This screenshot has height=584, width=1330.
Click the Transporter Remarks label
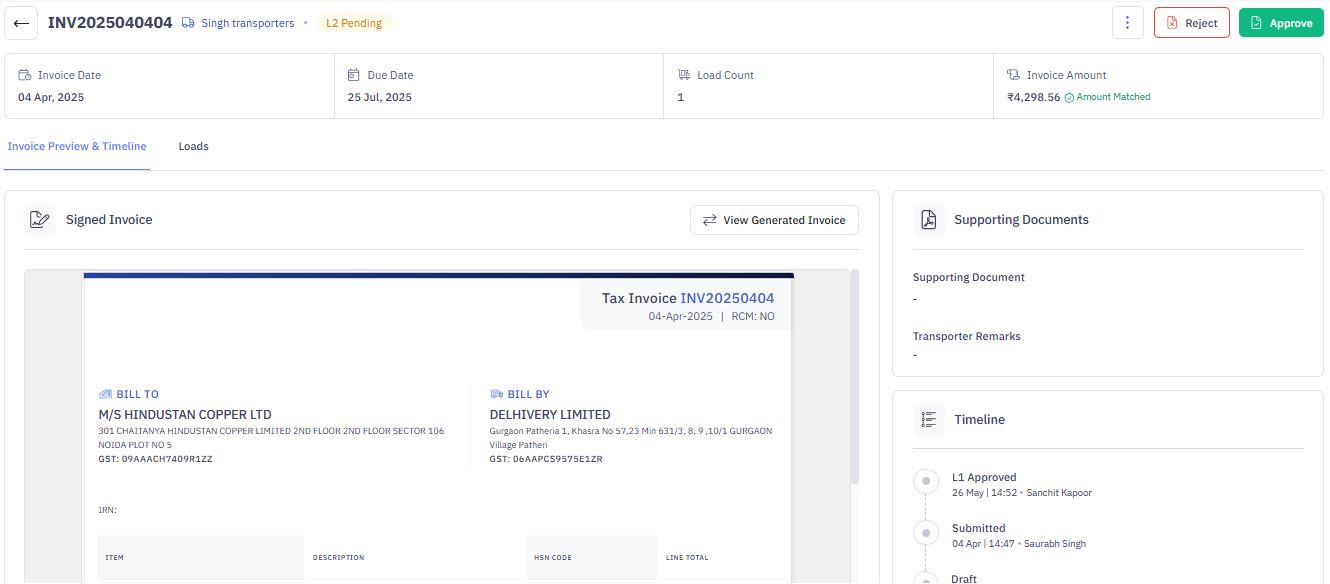pos(967,337)
